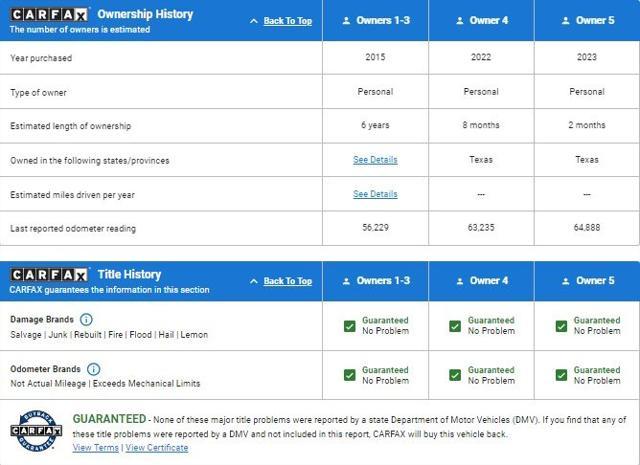Click the Owners 1-3 person icon in Ownership History
The width and height of the screenshot is (640, 465).
pyautogui.click(x=346, y=20)
